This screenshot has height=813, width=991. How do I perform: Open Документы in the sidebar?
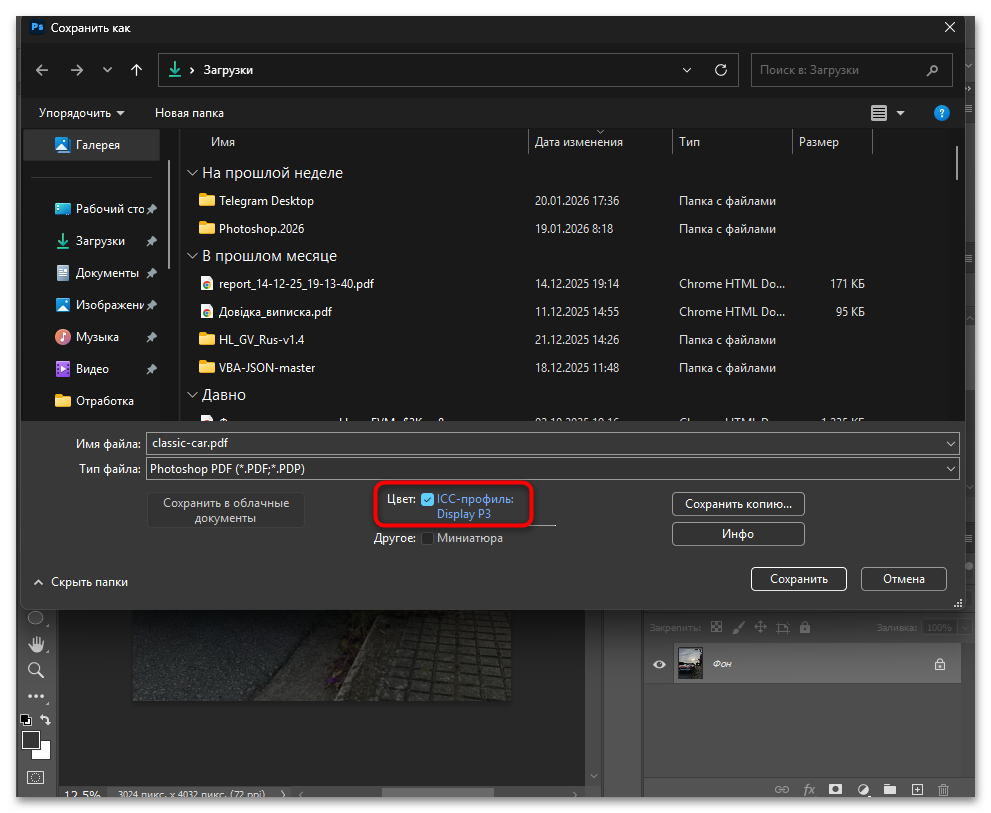click(107, 273)
